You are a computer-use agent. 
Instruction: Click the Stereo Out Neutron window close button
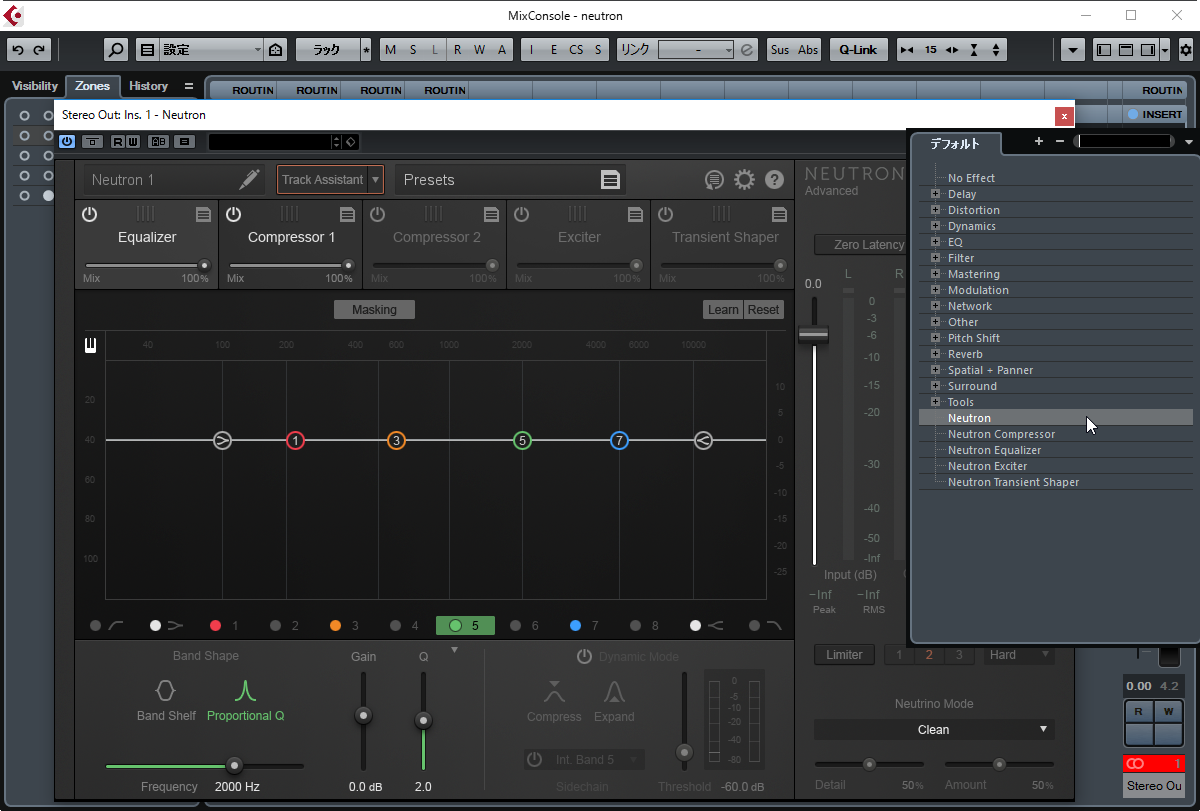[x=1065, y=116]
